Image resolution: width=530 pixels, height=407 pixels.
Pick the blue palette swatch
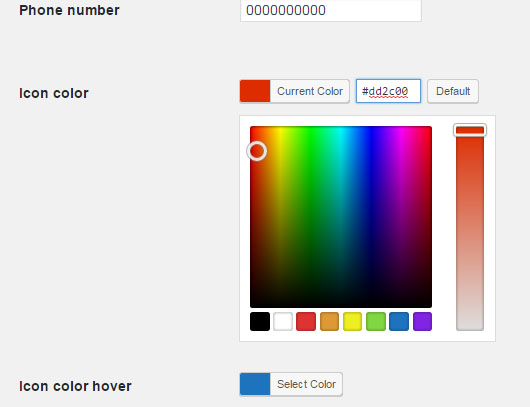(x=399, y=321)
